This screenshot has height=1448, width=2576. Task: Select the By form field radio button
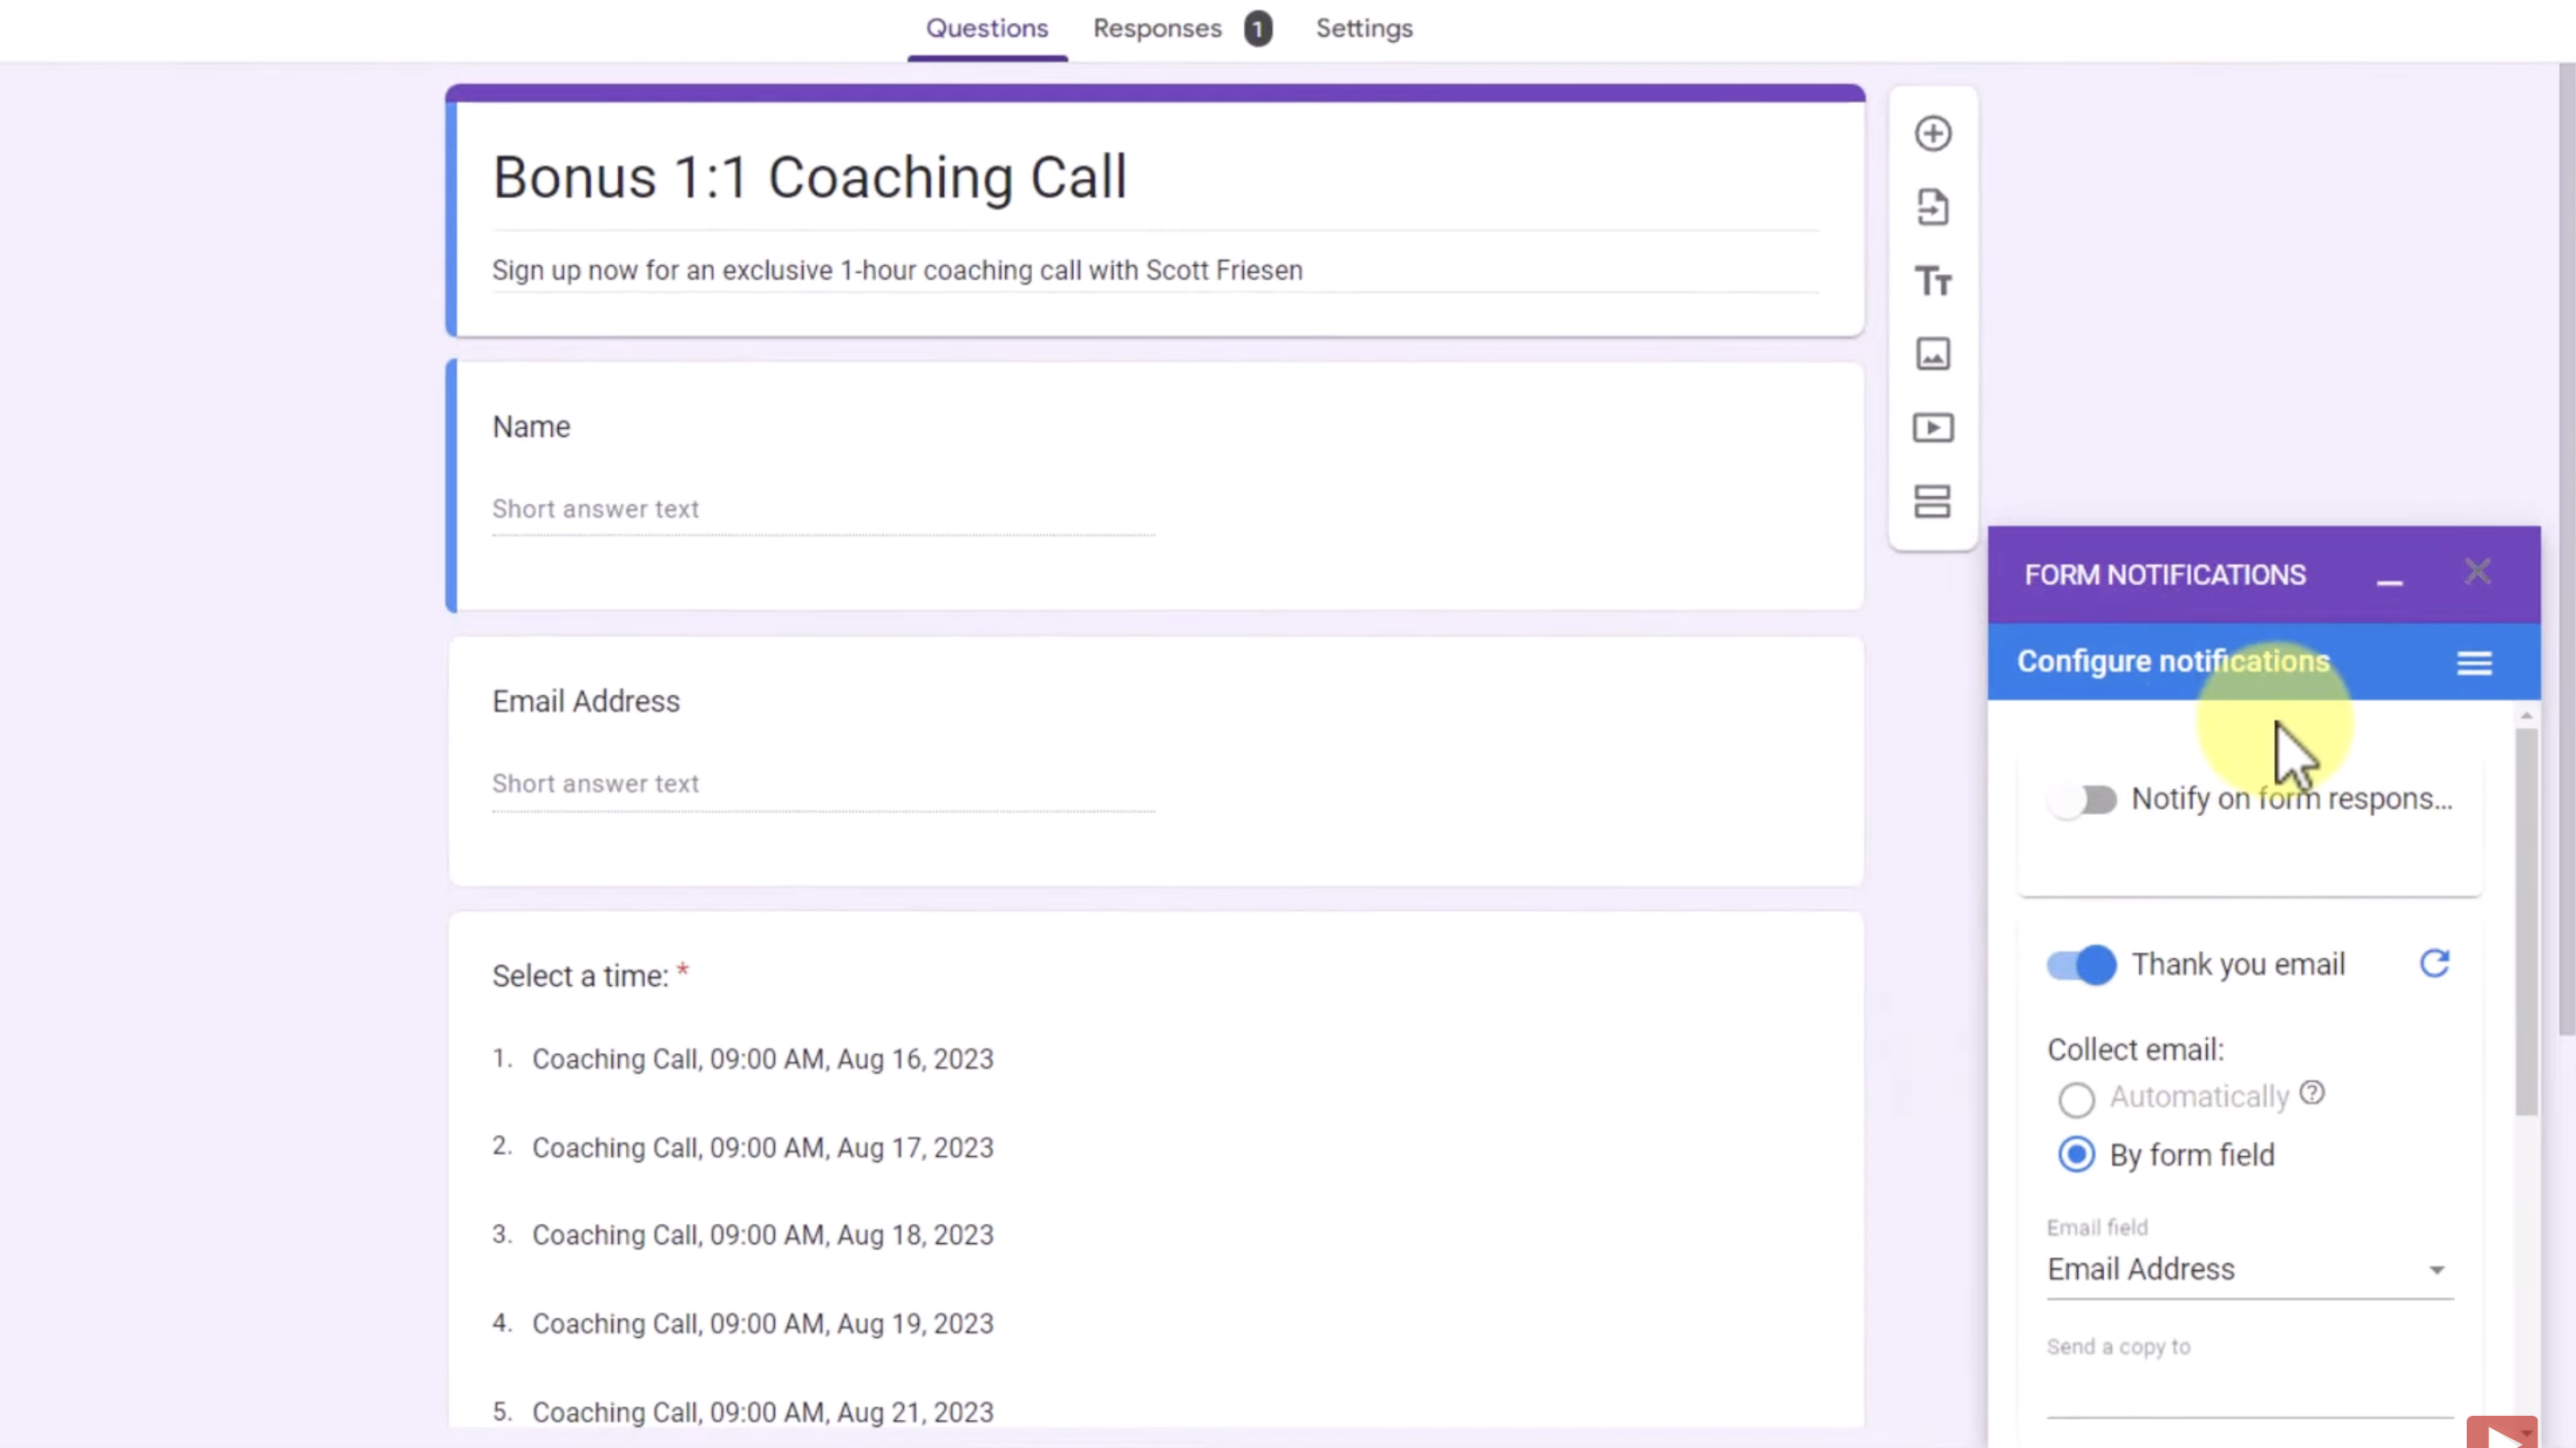pos(2076,1155)
